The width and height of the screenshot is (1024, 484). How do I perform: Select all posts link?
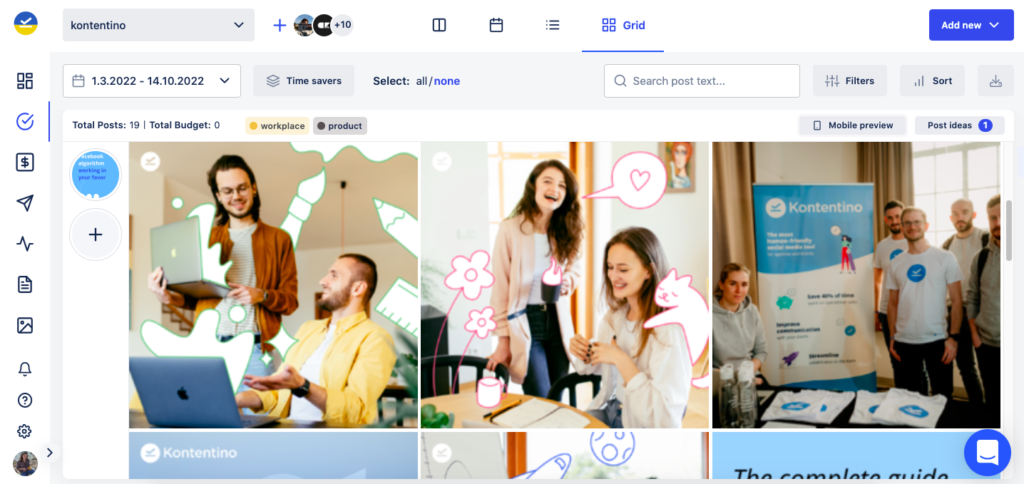point(422,81)
